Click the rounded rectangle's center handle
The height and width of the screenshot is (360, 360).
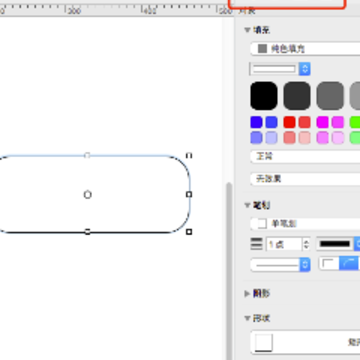point(87,194)
